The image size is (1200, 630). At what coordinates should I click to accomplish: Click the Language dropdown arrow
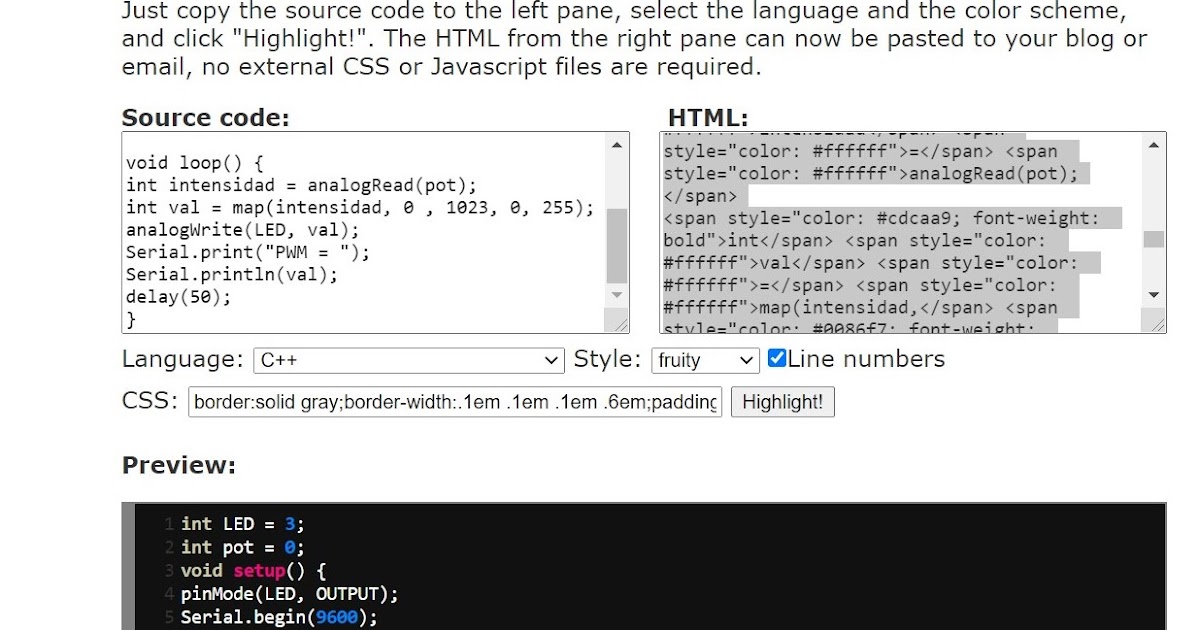point(551,360)
